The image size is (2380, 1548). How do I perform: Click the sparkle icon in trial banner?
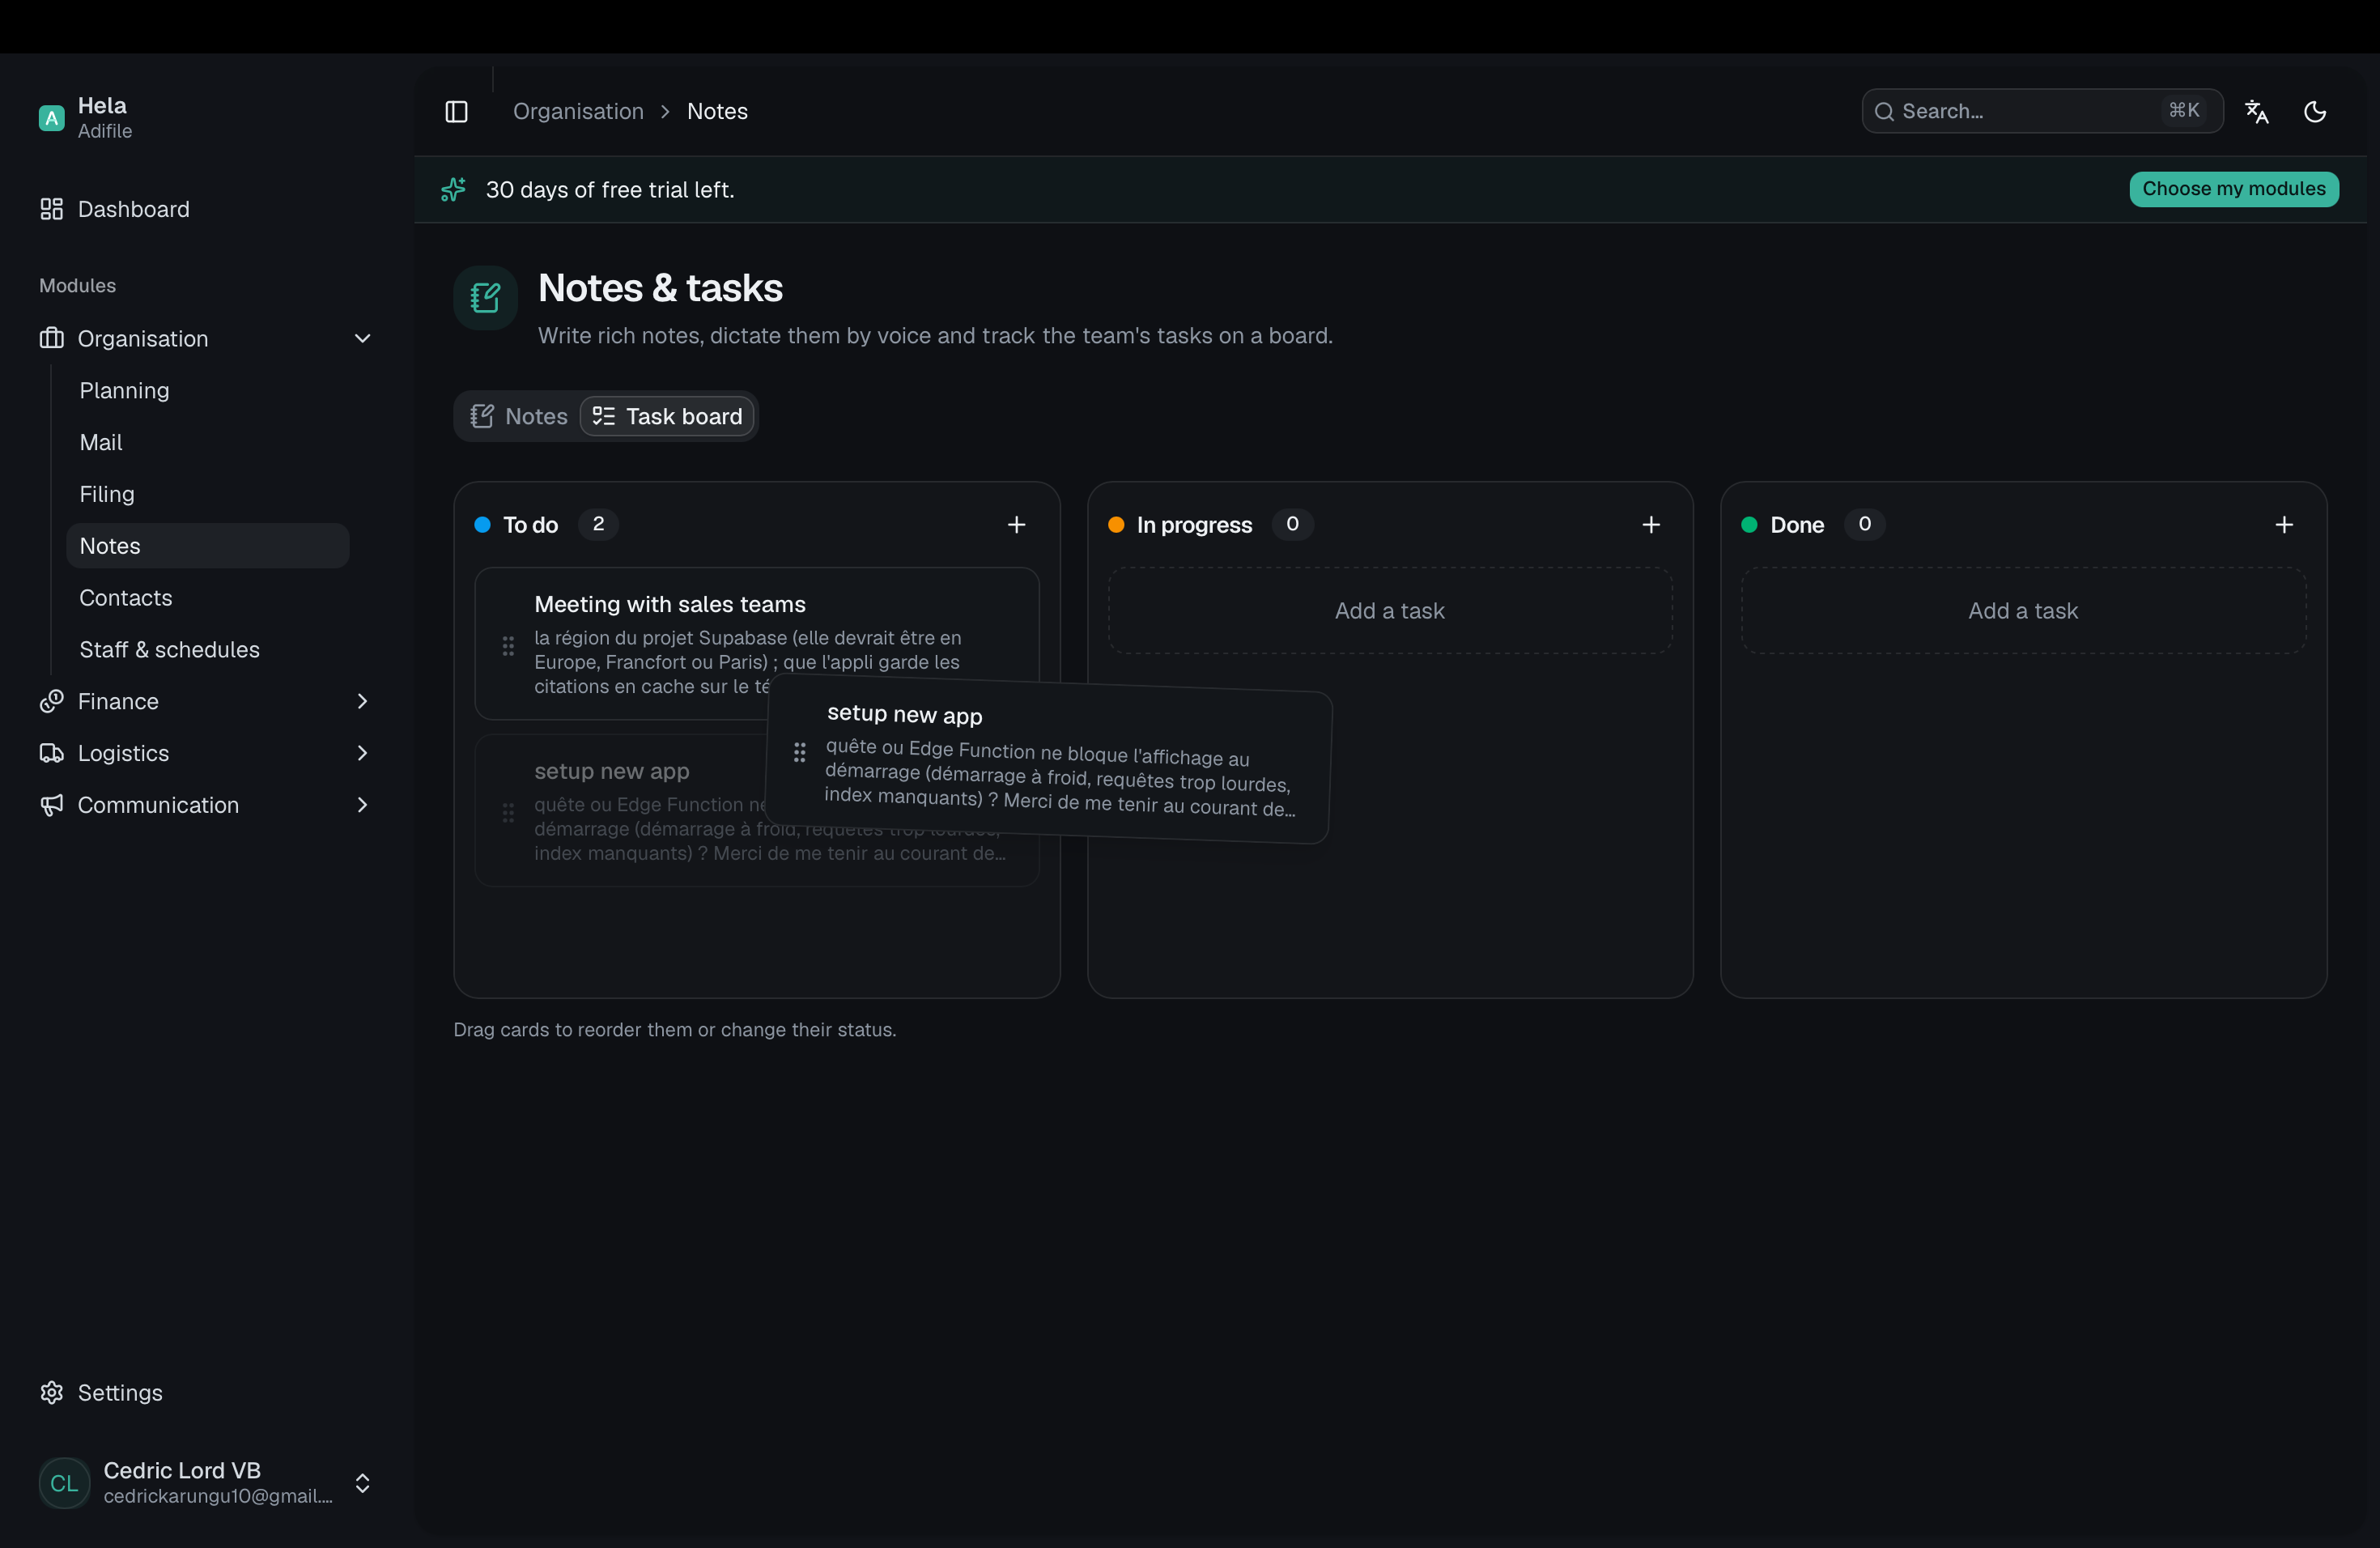click(453, 189)
